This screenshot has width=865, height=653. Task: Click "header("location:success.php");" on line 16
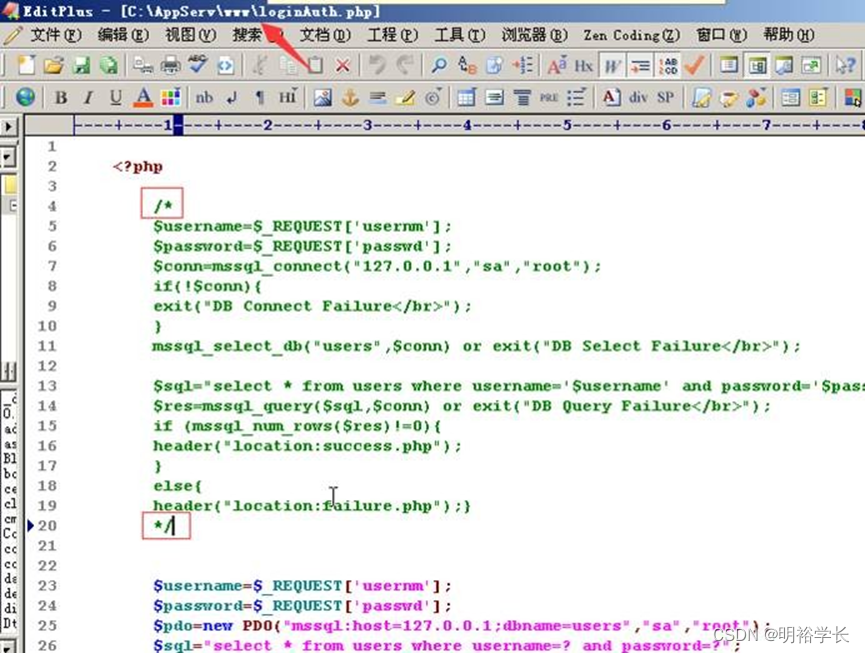click(x=307, y=446)
